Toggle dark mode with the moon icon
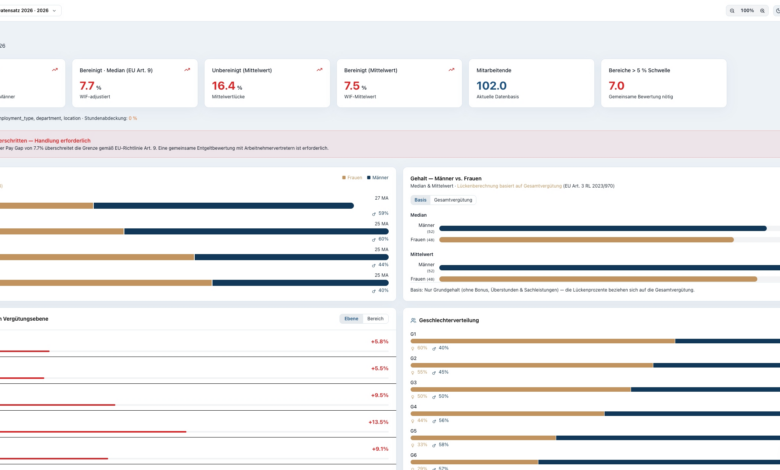Viewport: 780px width, 470px height. [778, 10]
